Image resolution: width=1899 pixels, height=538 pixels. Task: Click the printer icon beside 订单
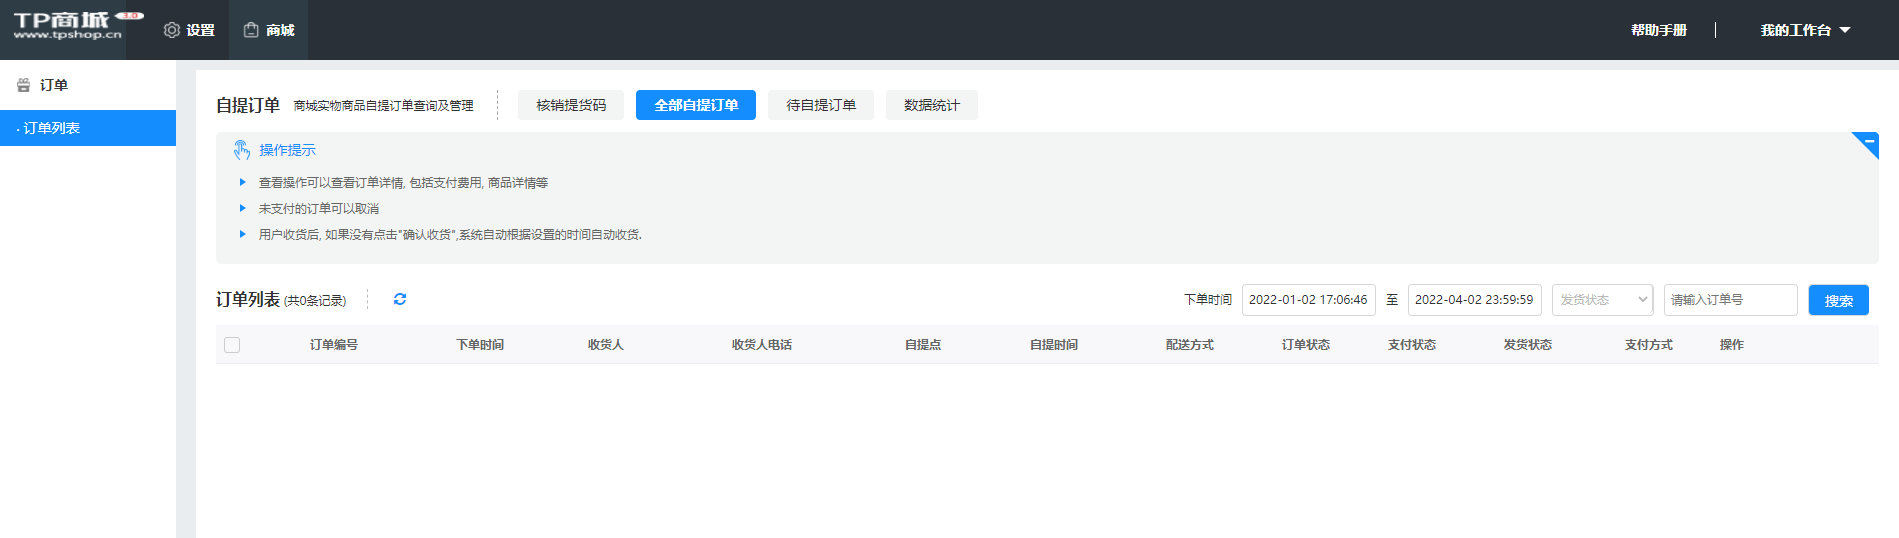(x=23, y=85)
